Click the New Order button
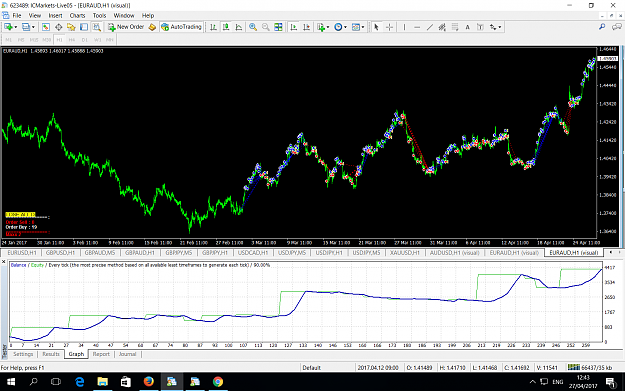Viewport: 625px width, 391px height. pyautogui.click(x=126, y=27)
